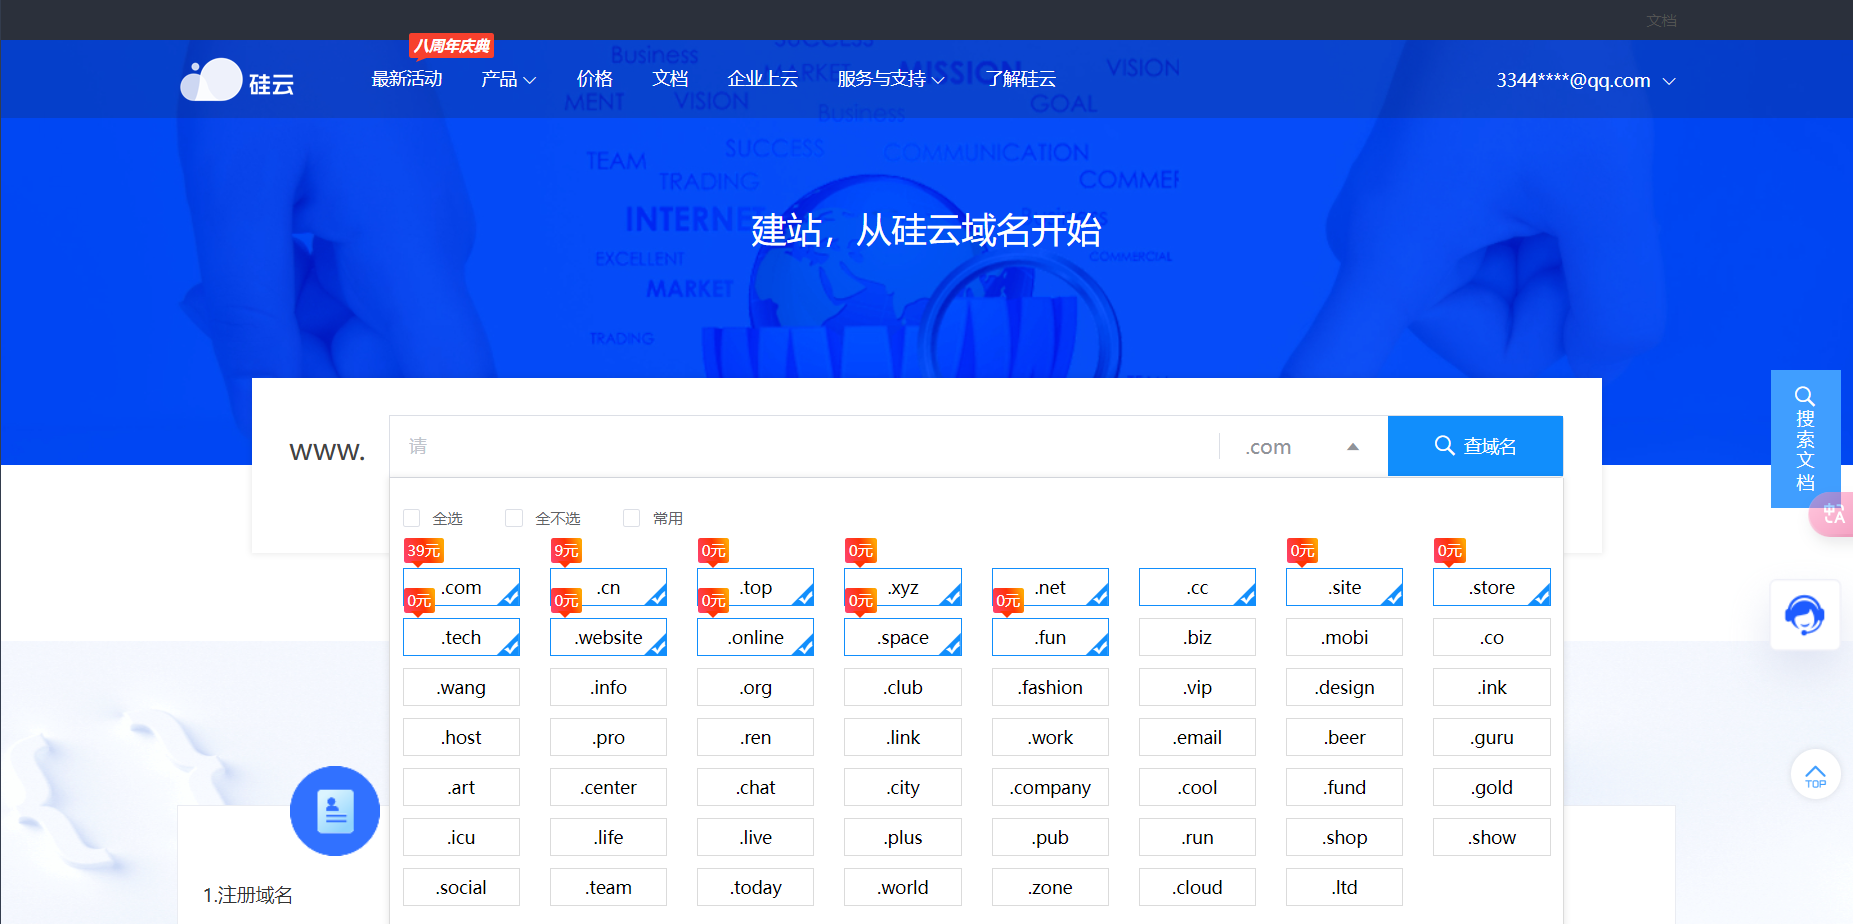Collapse the .com suffix dropdown
The image size is (1853, 924).
[1303, 446]
